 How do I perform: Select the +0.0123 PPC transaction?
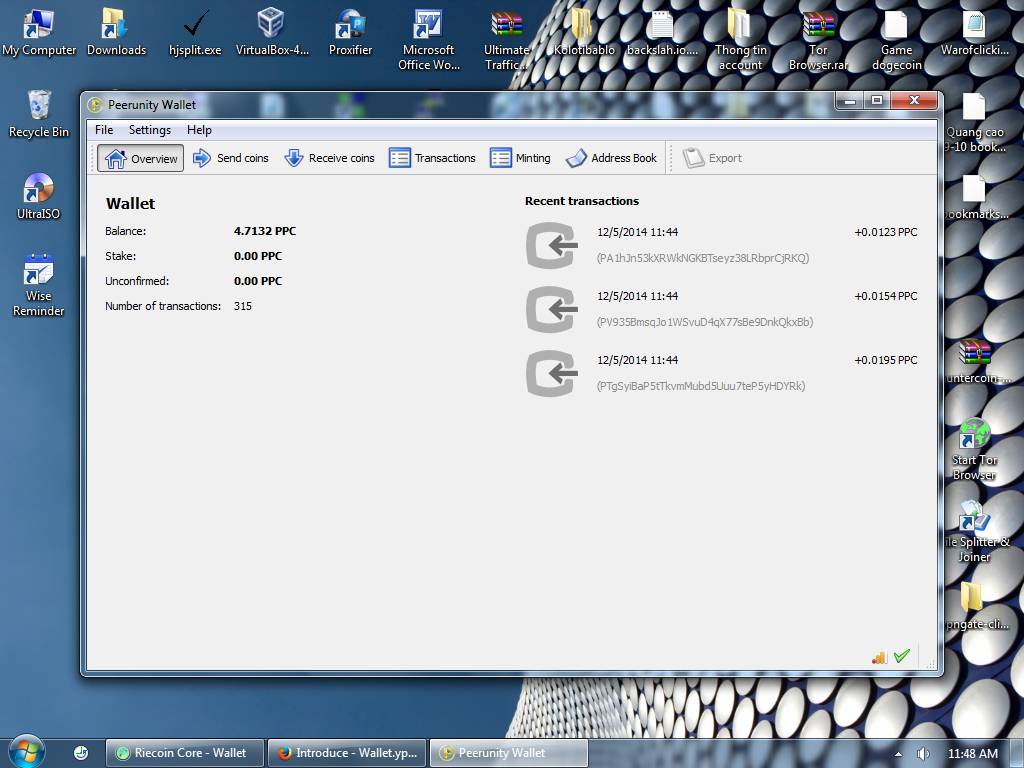coord(720,245)
